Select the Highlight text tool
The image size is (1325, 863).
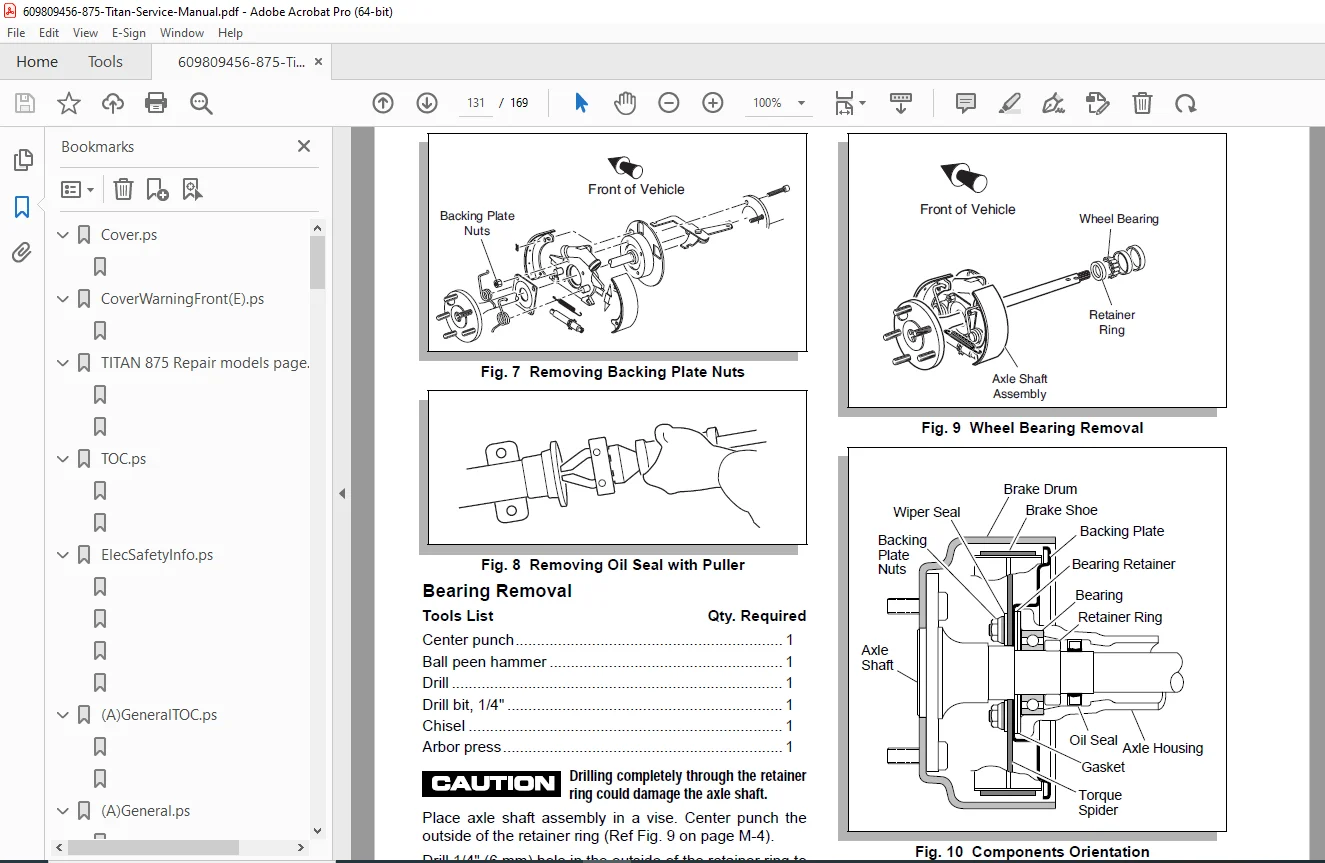click(1010, 103)
